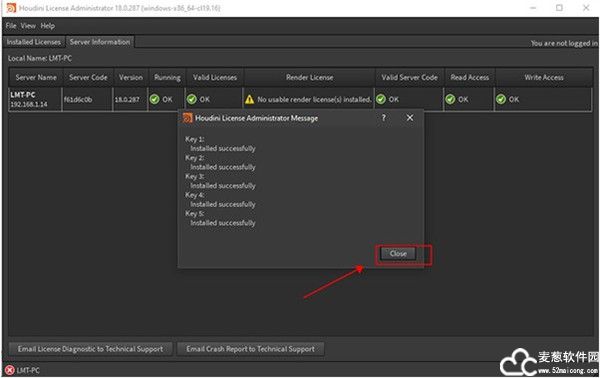The height and width of the screenshot is (378, 600).
Task: Click the Version column header
Action: [x=130, y=77]
